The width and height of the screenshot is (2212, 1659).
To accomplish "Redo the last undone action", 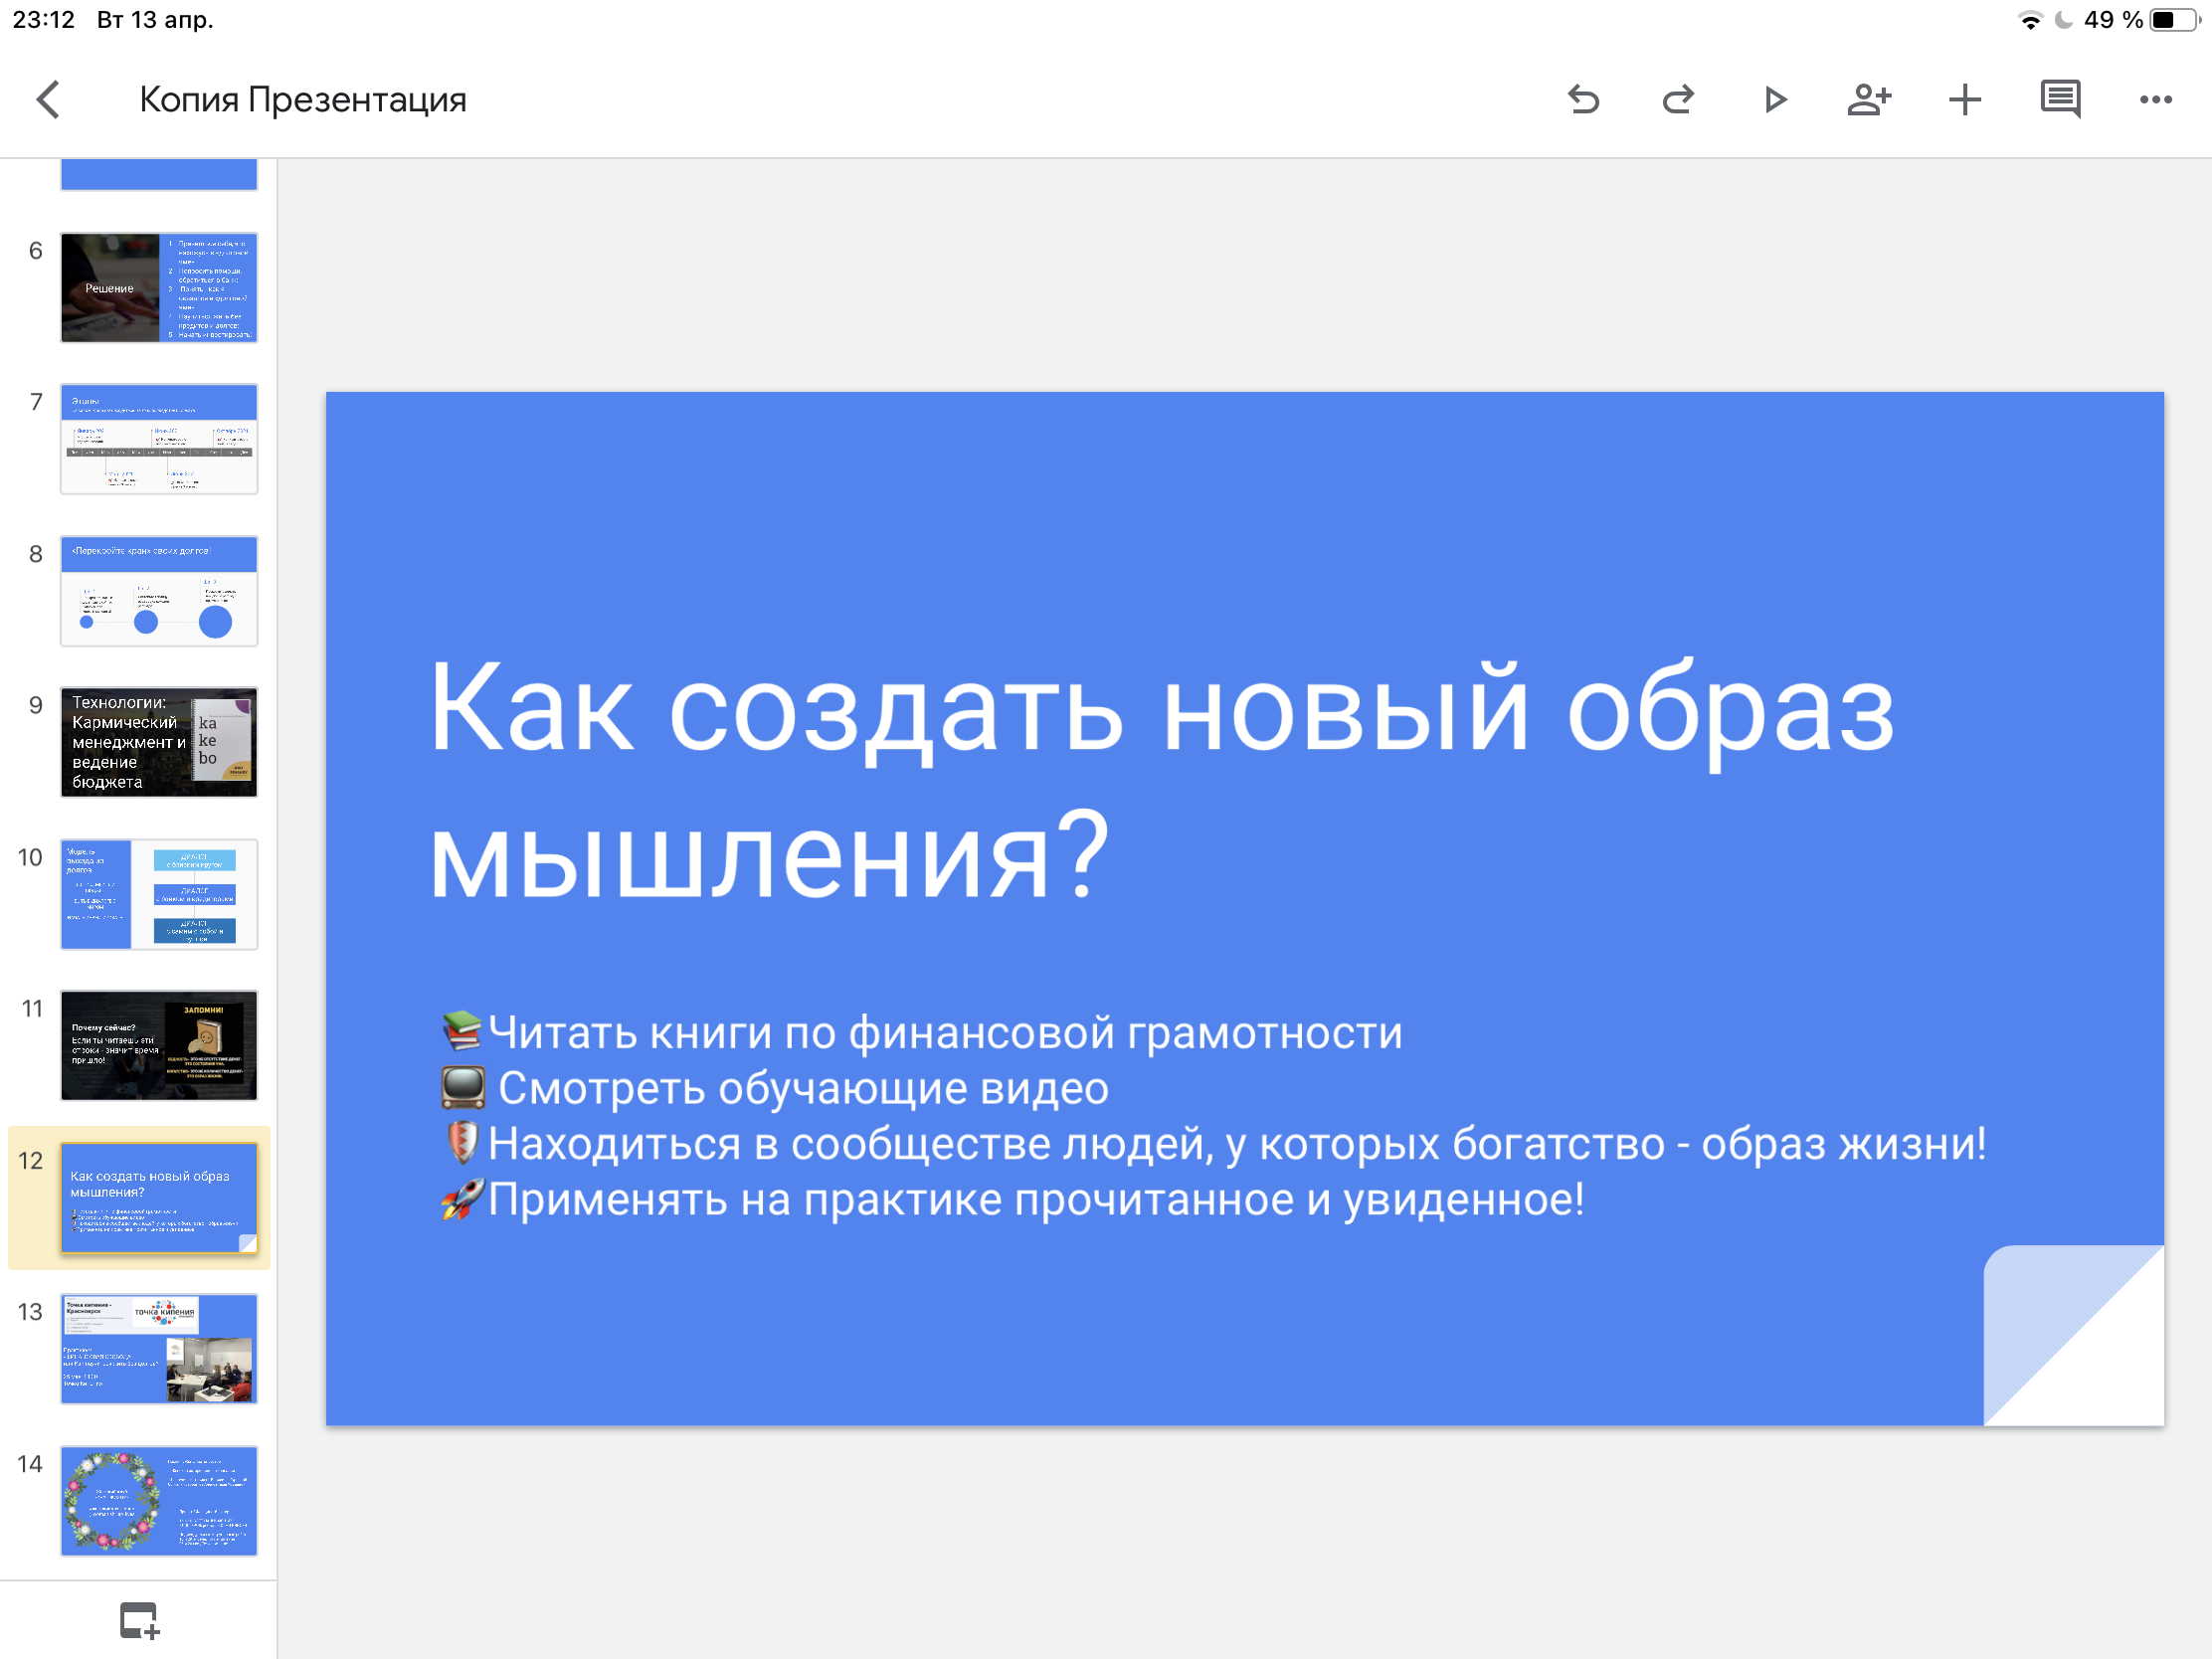I will pos(1678,100).
